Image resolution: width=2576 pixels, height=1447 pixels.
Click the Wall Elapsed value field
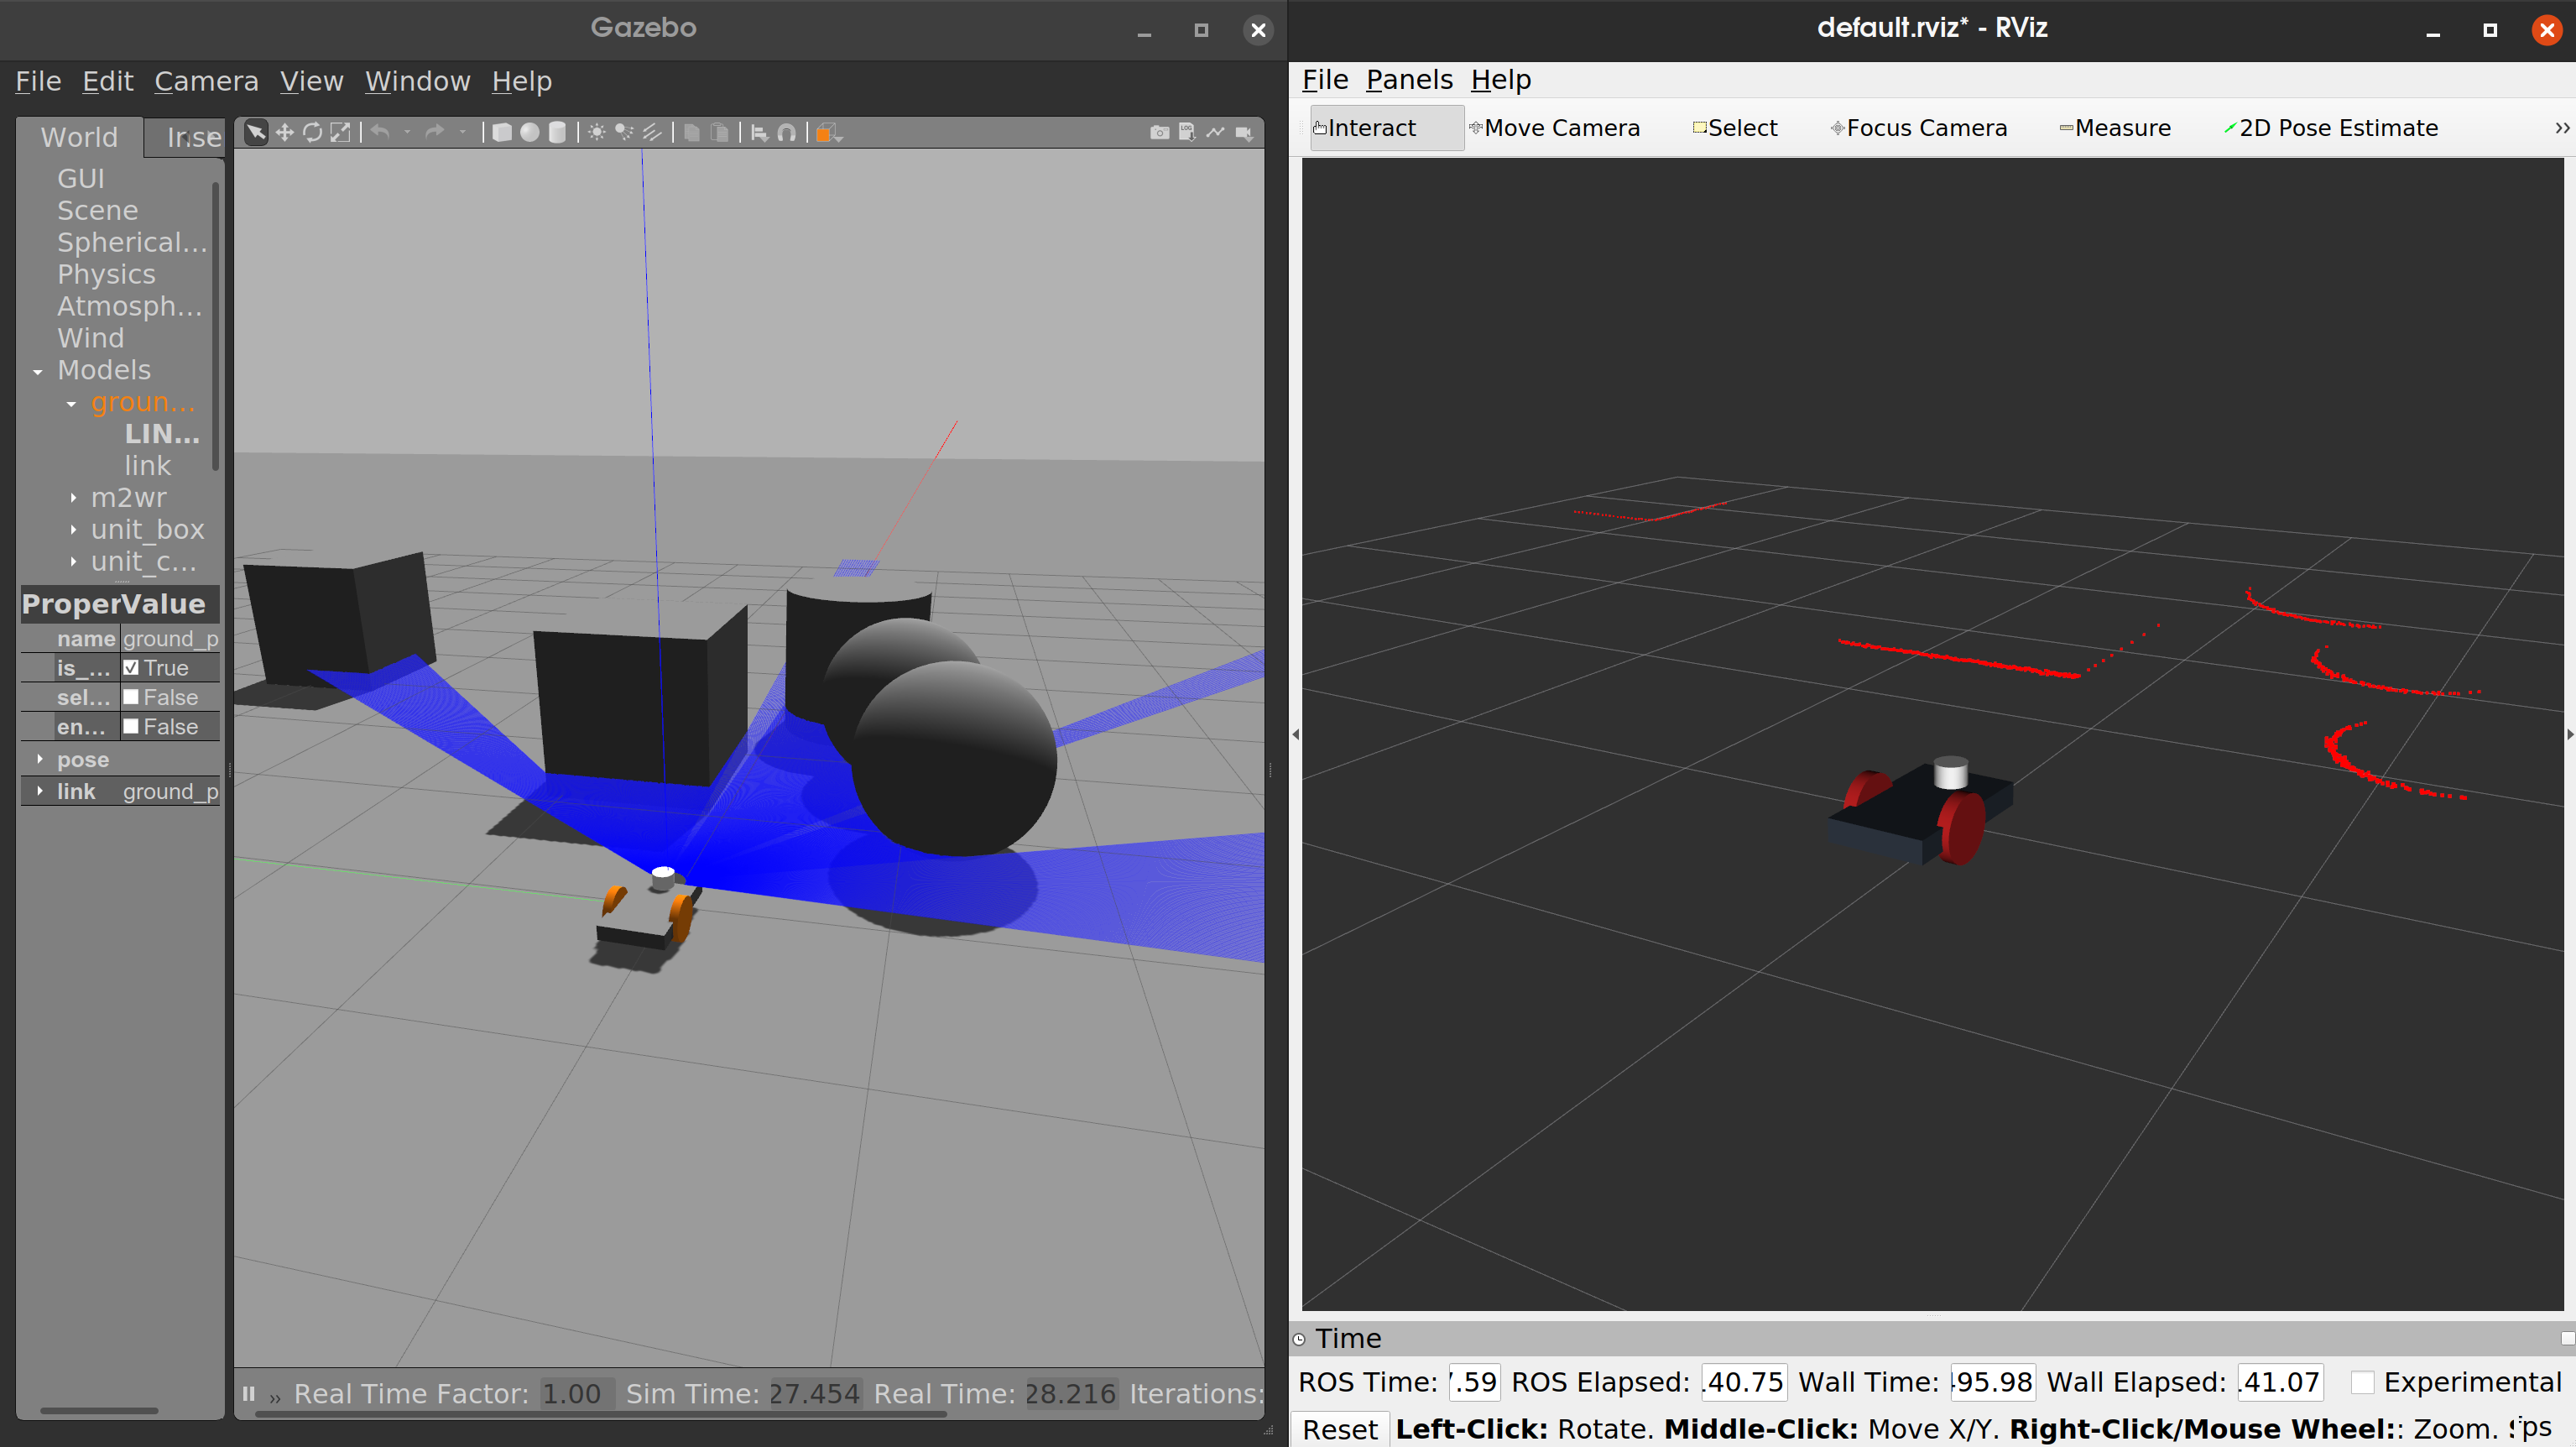2280,1382
